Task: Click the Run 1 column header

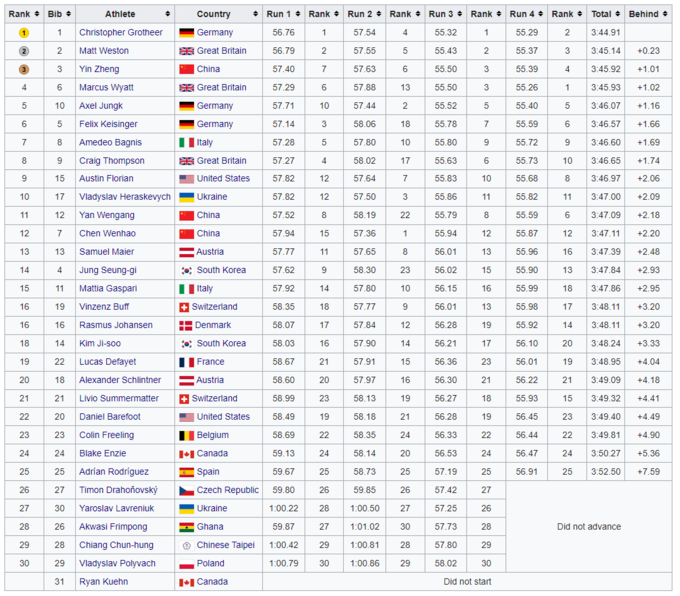Action: pos(283,14)
